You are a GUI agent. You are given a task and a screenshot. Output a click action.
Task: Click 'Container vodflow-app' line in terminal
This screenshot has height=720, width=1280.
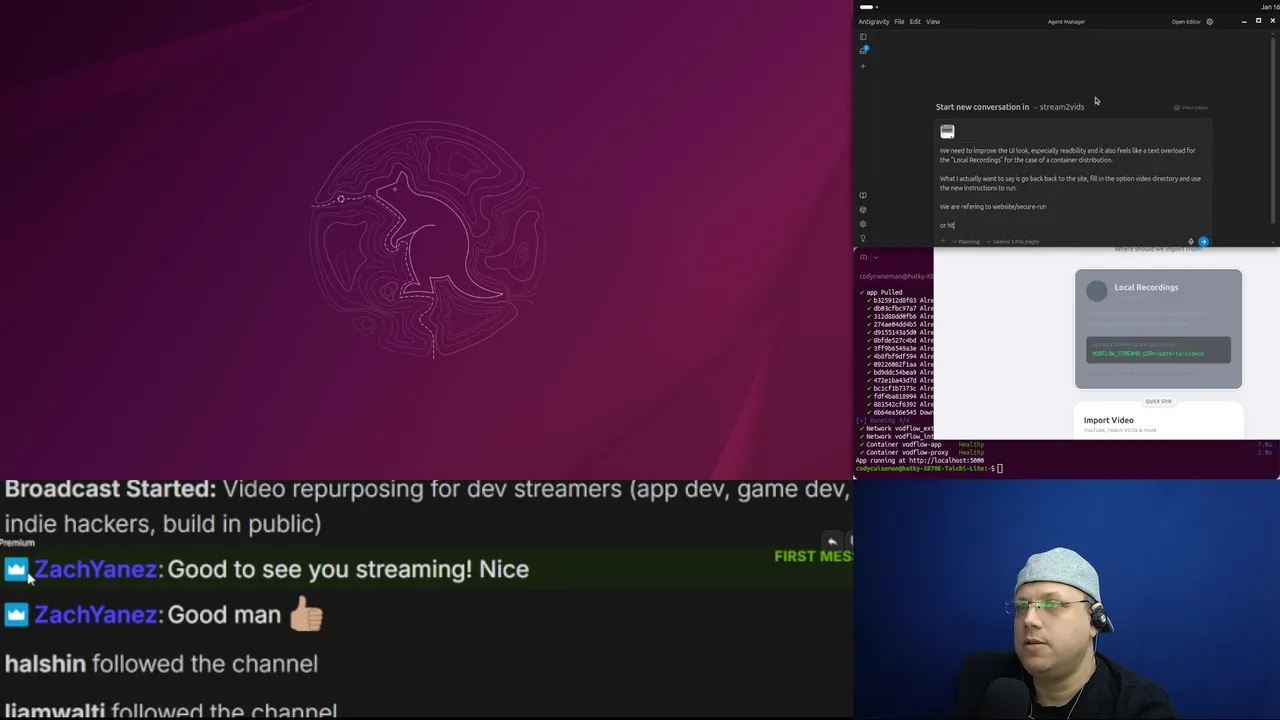(920, 444)
